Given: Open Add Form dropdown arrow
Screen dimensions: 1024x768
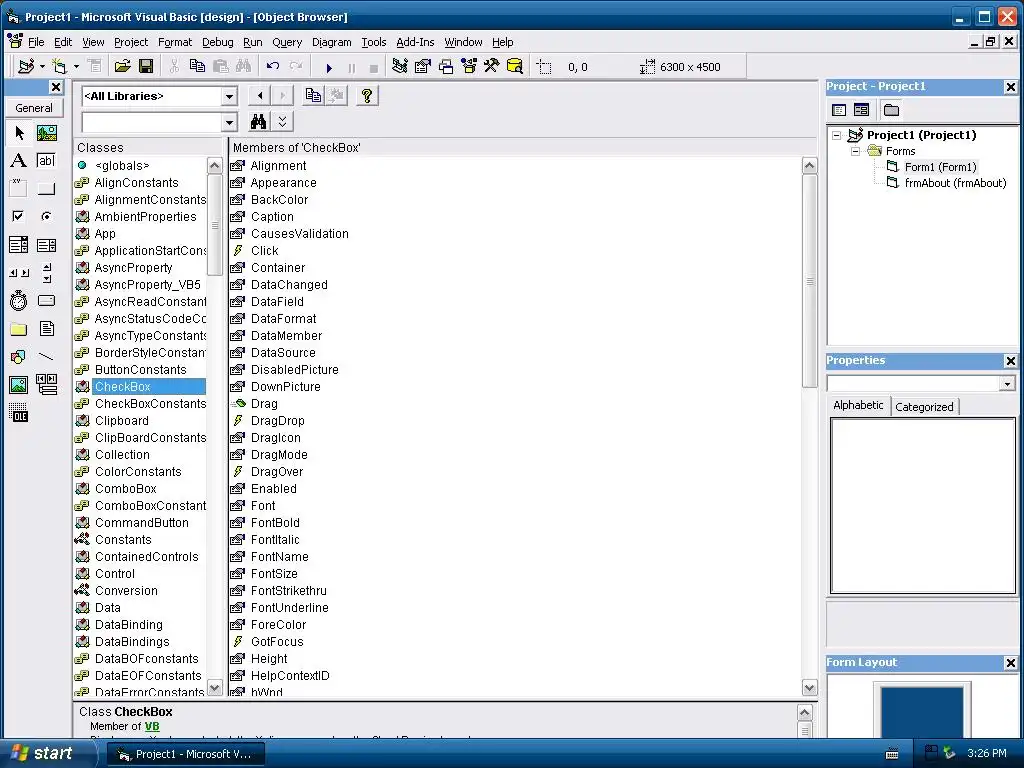Looking at the screenshot, I should [x=76, y=67].
